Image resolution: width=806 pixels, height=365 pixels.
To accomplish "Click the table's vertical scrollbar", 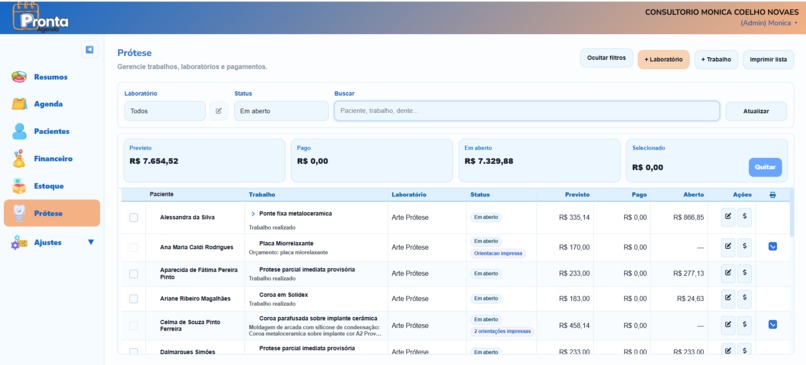I will [x=791, y=212].
